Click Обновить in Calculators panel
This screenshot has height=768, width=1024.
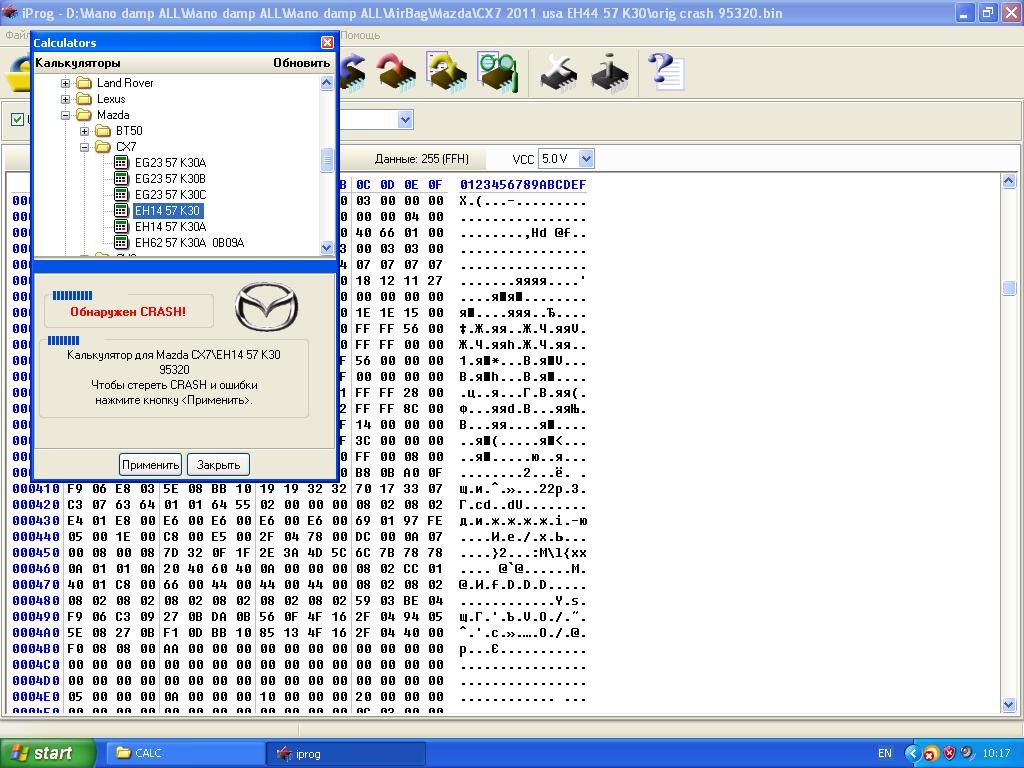pos(301,63)
